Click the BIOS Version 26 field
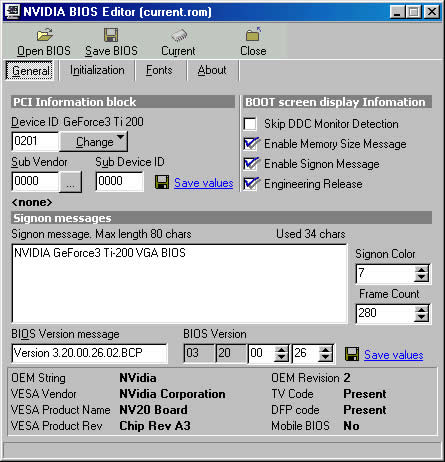This screenshot has width=445, height=462. point(305,353)
